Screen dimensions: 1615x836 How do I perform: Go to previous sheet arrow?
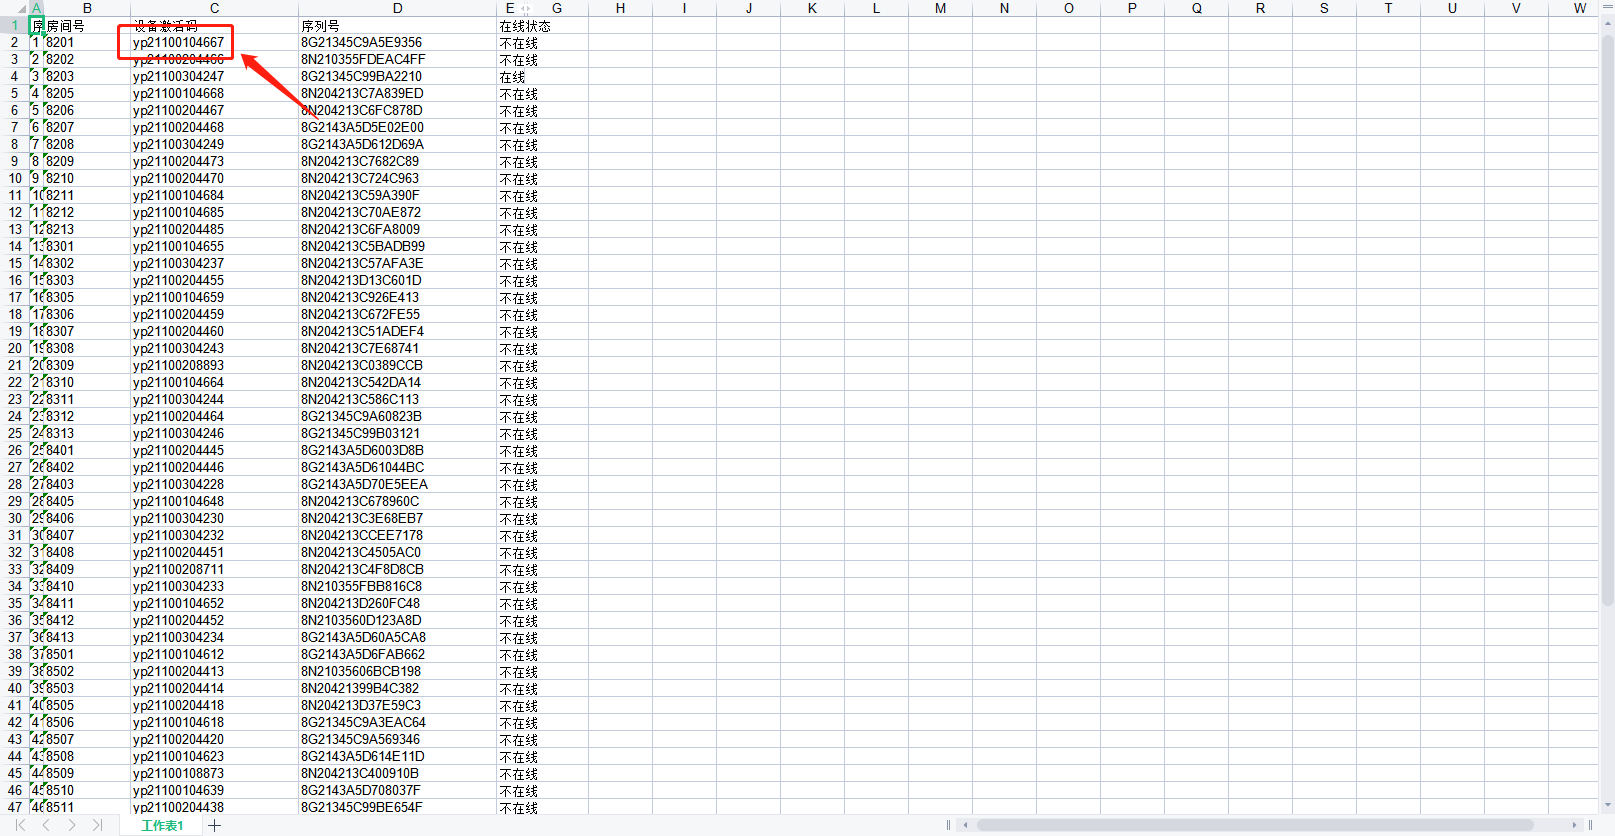[x=46, y=825]
